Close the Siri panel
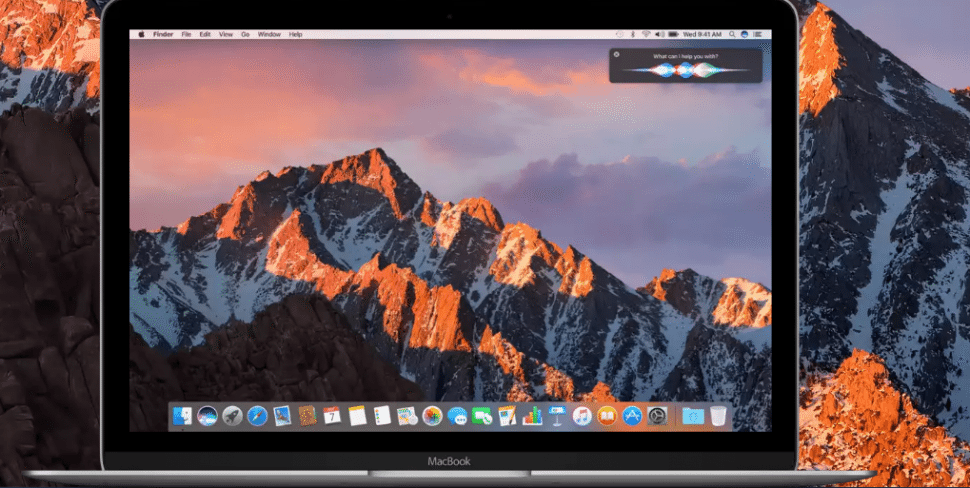 [616, 54]
